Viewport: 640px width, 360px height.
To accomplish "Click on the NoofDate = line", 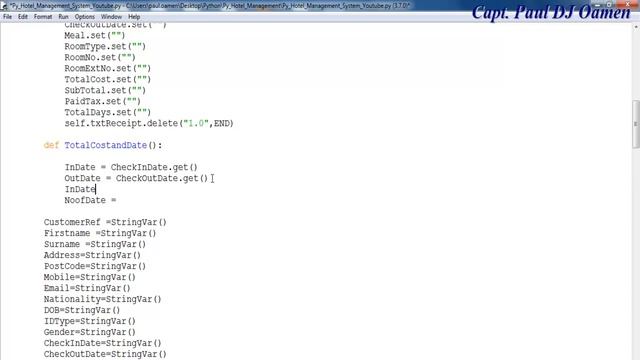I will (x=90, y=200).
